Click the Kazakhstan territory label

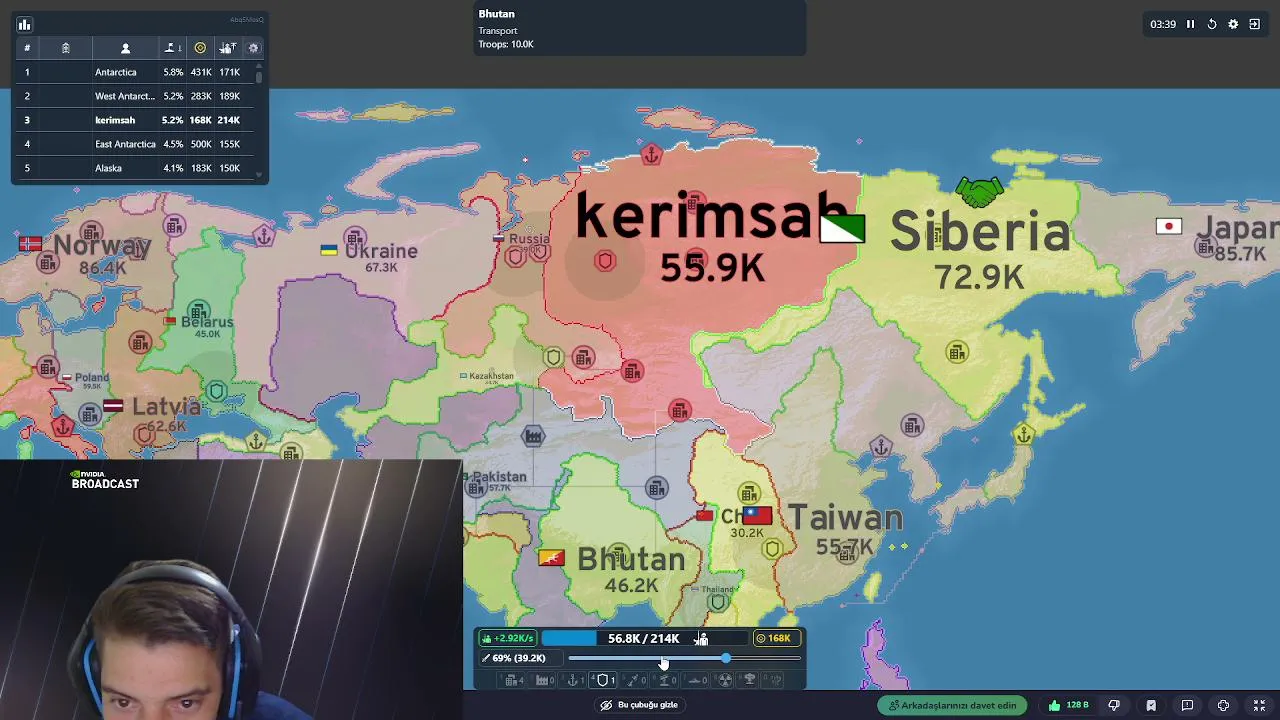[491, 376]
